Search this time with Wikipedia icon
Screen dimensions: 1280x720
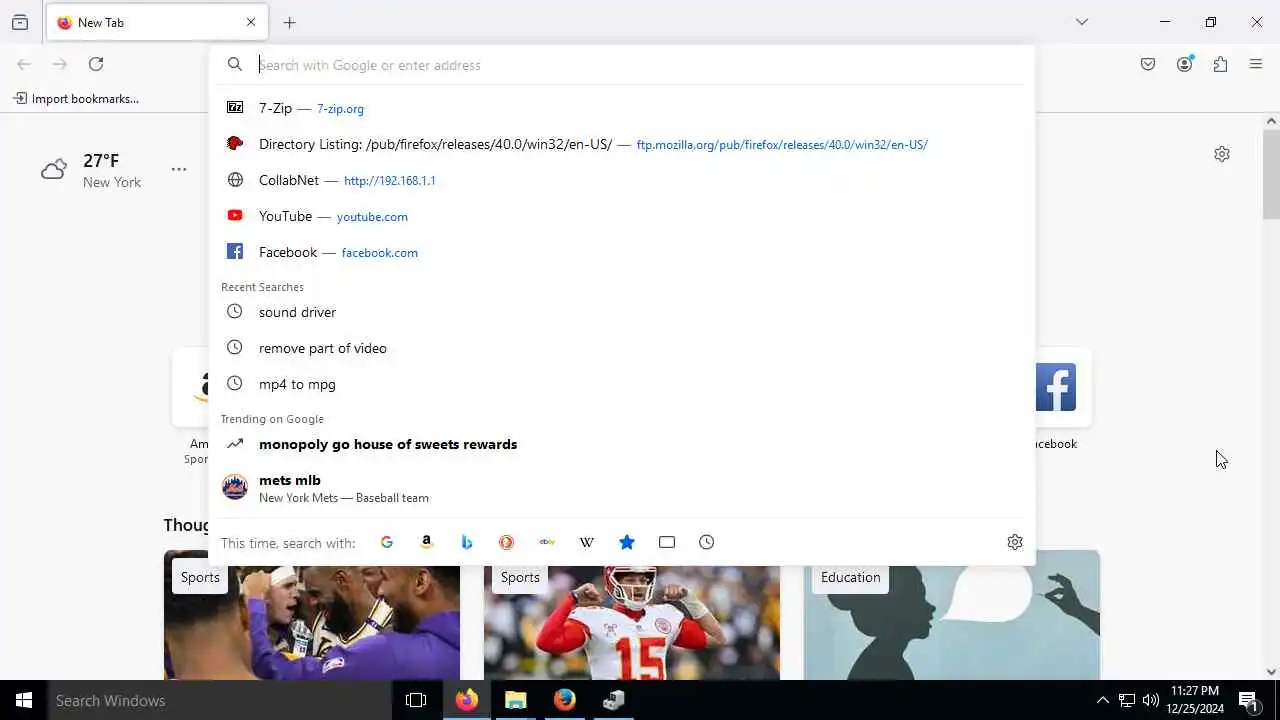pyautogui.click(x=587, y=543)
